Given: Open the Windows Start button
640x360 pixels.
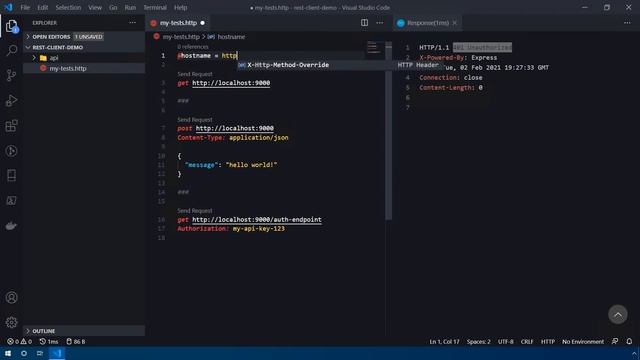Looking at the screenshot, I should coord(8,353).
